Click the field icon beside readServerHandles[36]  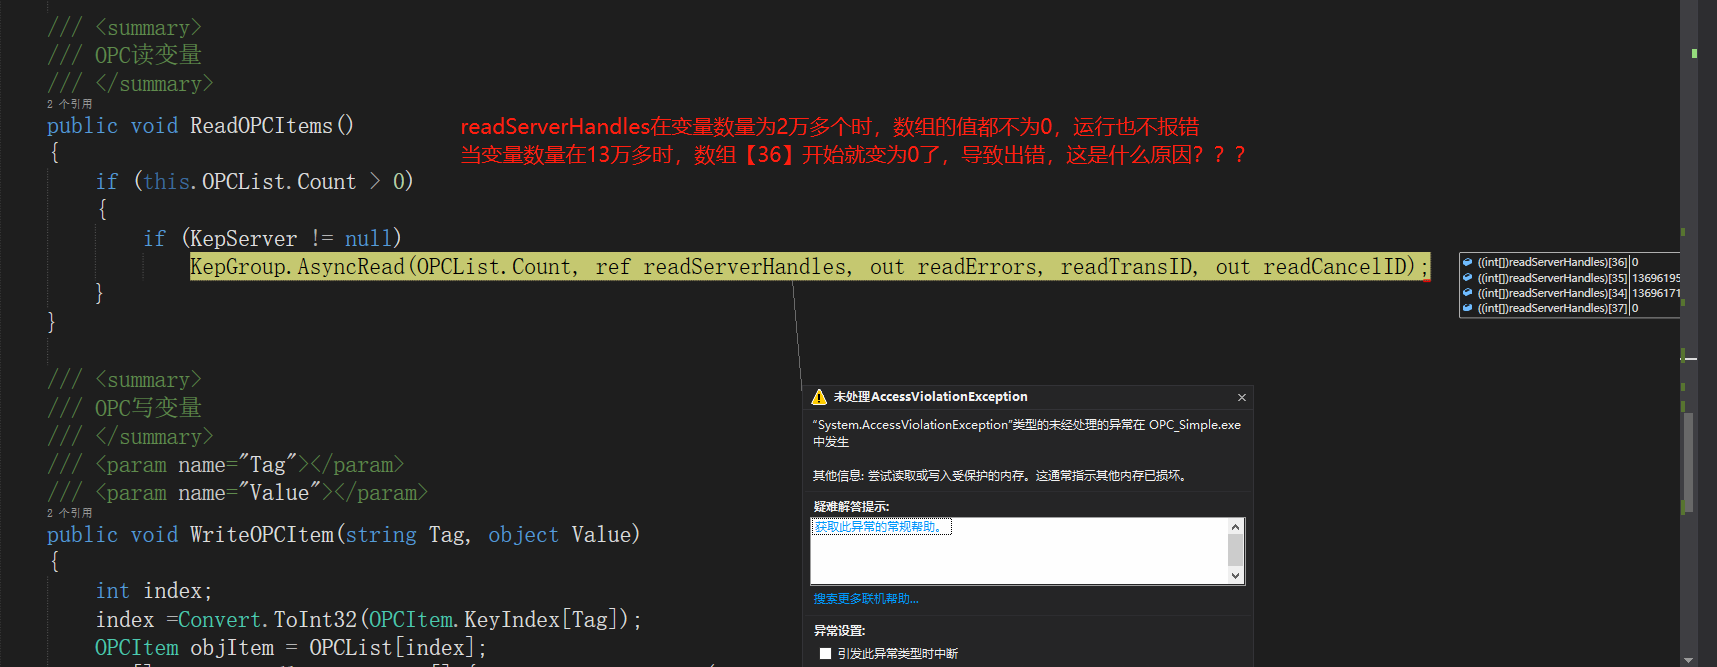tap(1468, 263)
